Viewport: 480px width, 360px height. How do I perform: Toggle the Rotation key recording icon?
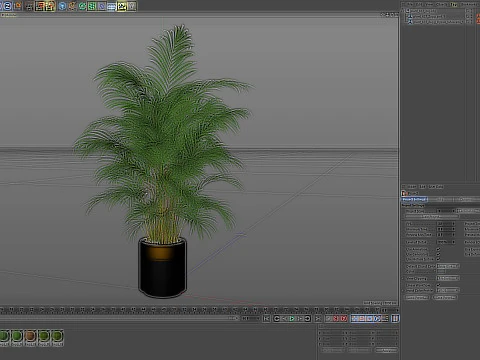370,319
